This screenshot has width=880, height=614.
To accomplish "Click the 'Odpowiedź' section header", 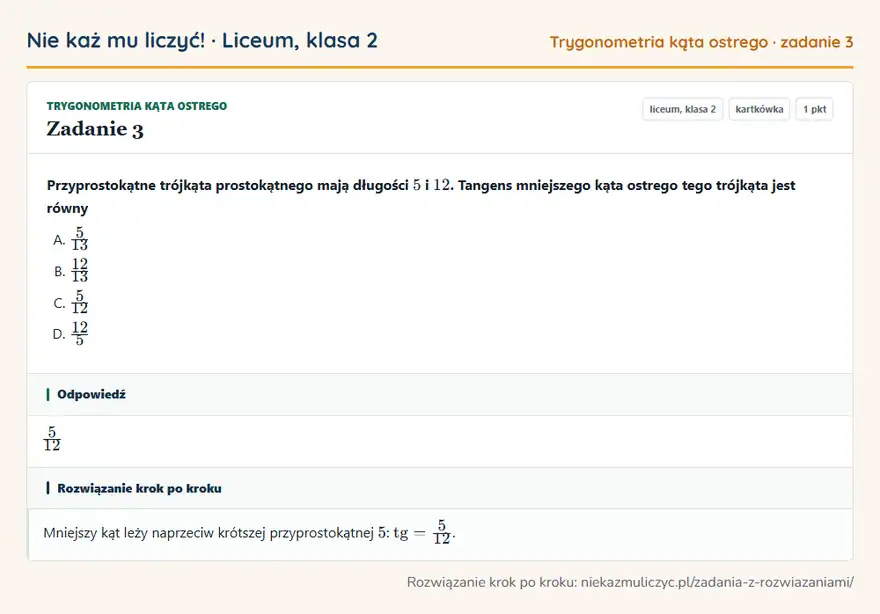I will (440, 395).
